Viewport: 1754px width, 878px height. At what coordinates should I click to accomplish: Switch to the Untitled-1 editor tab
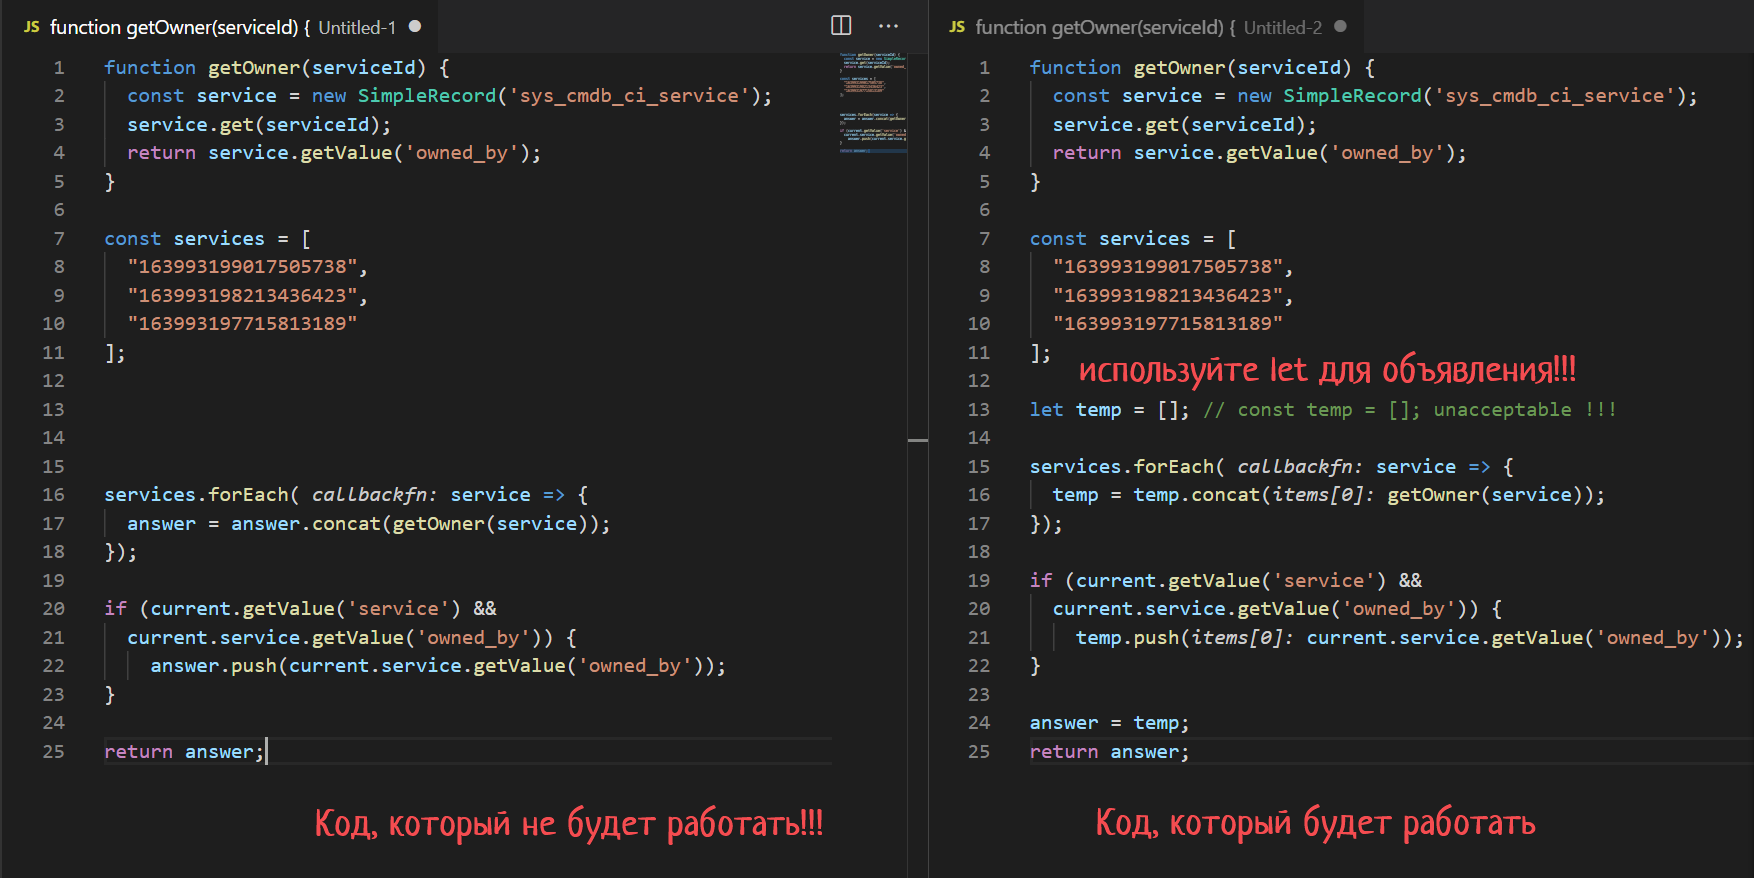[222, 27]
